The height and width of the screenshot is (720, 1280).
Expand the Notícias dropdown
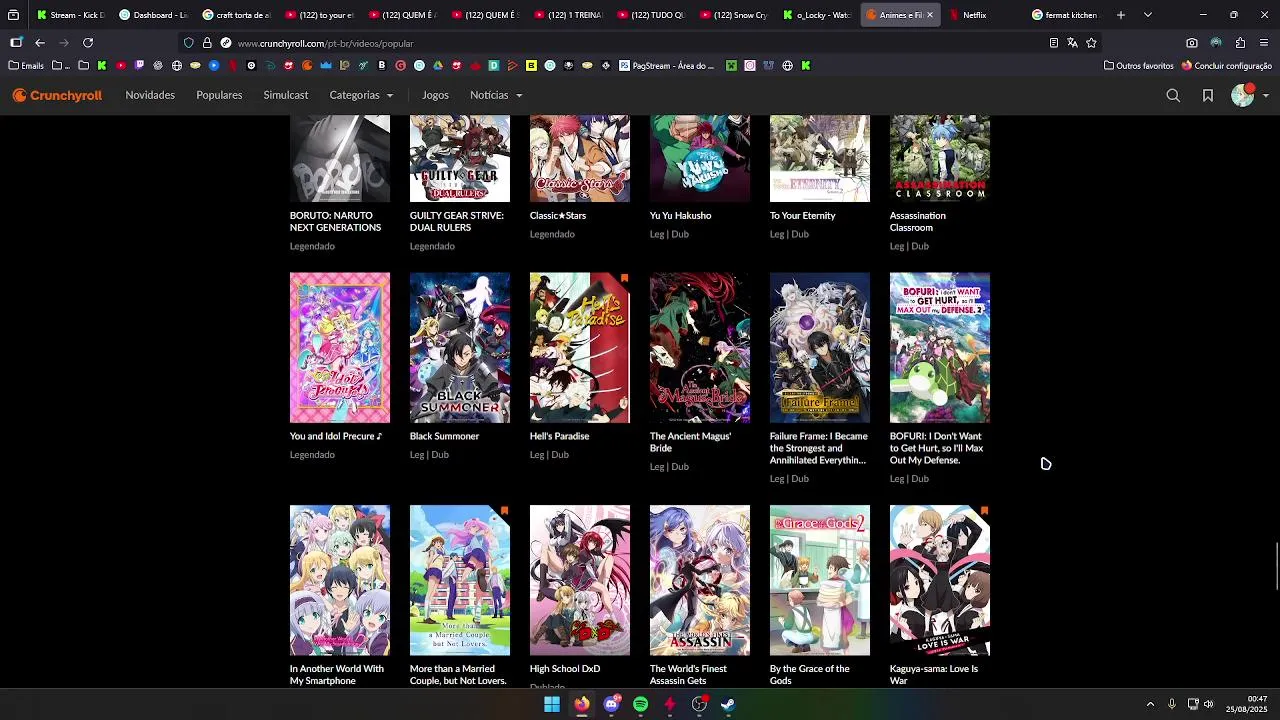[x=496, y=95]
